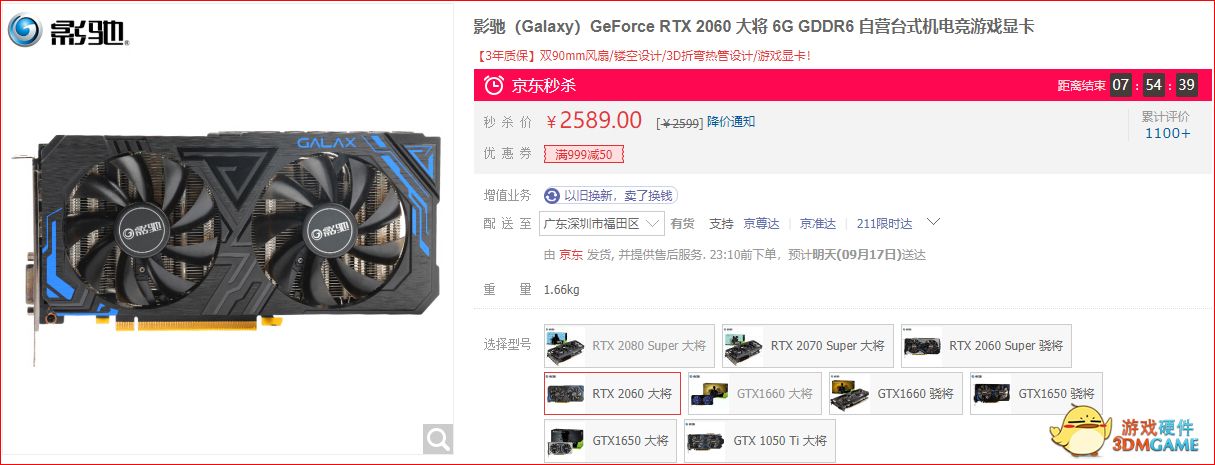Image resolution: width=1215 pixels, height=465 pixels.
Task: Click the 京东 seller link in shipping info
Action: 570,254
